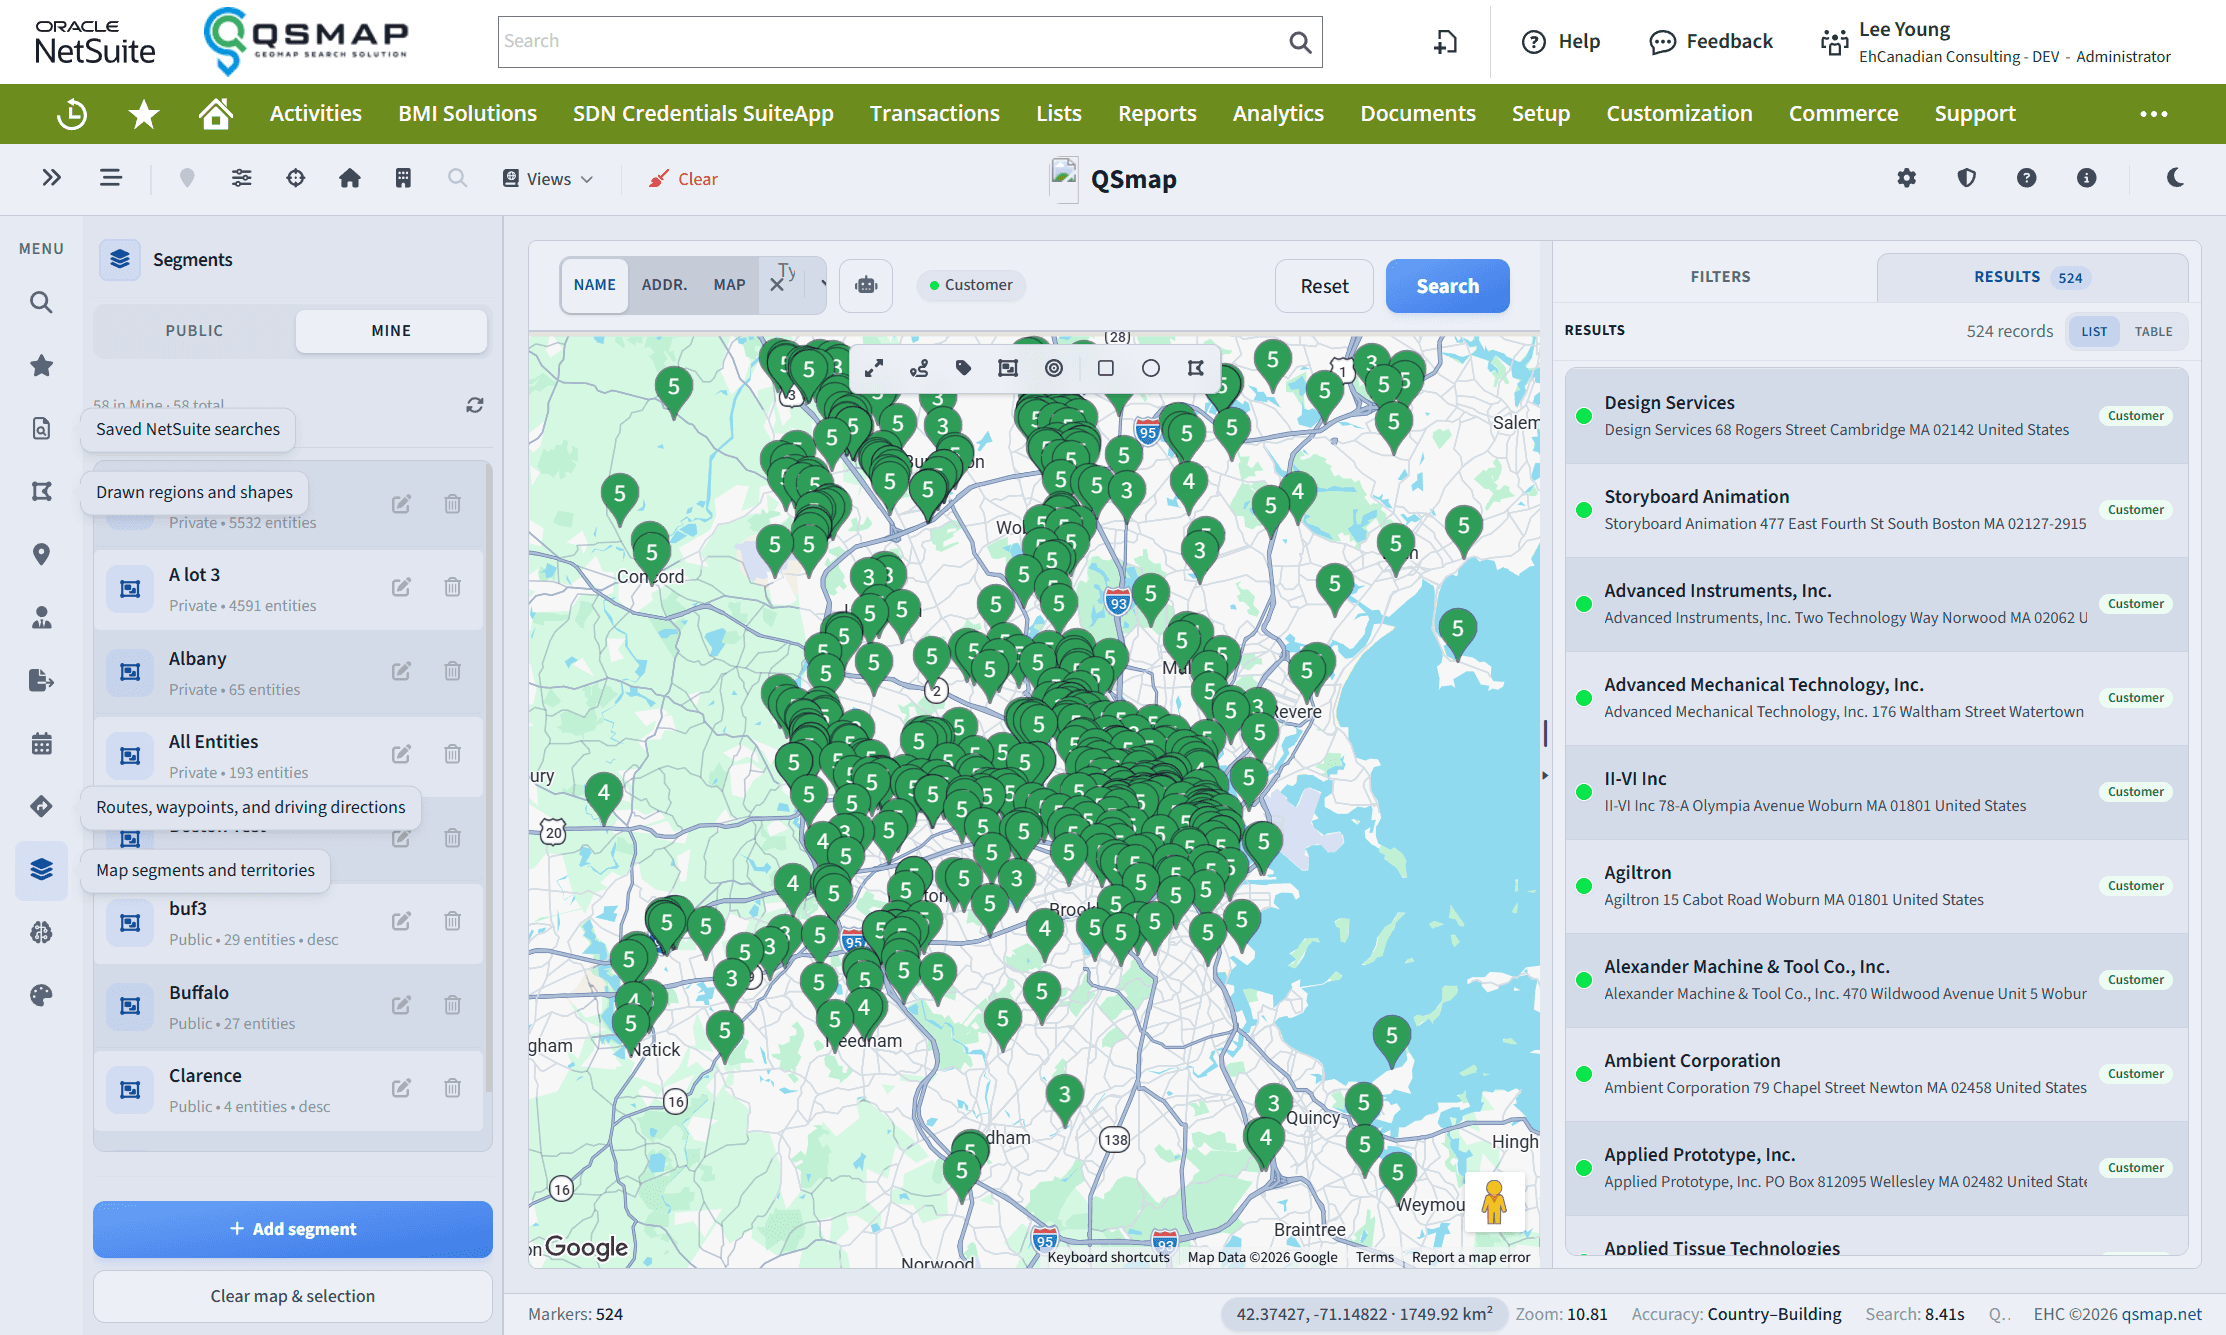Viewport: 2226px width, 1335px height.
Task: Go to the NetSuite Home icon
Action: click(x=216, y=114)
